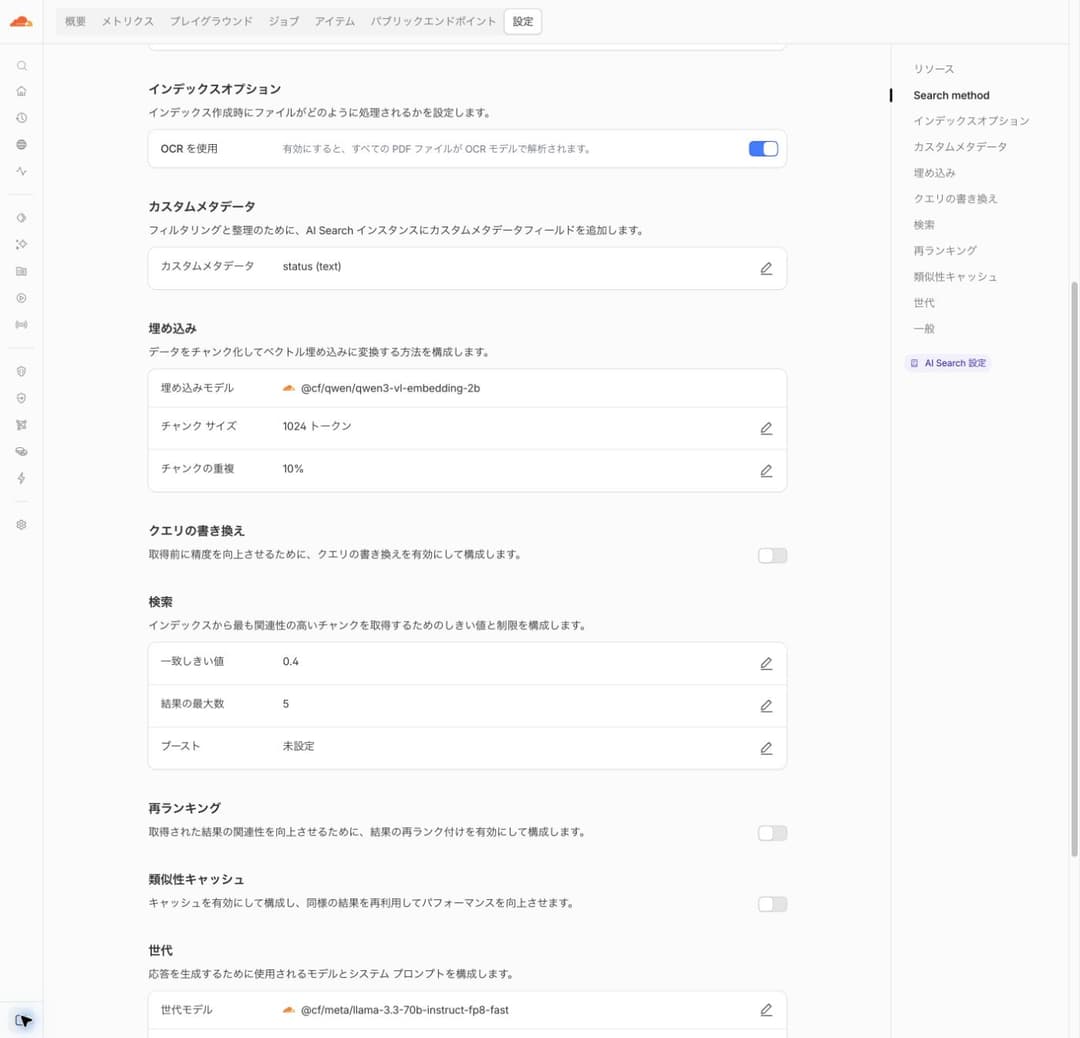Edit the チャンクの重複 percentage
The image size is (1080, 1038).
[766, 471]
